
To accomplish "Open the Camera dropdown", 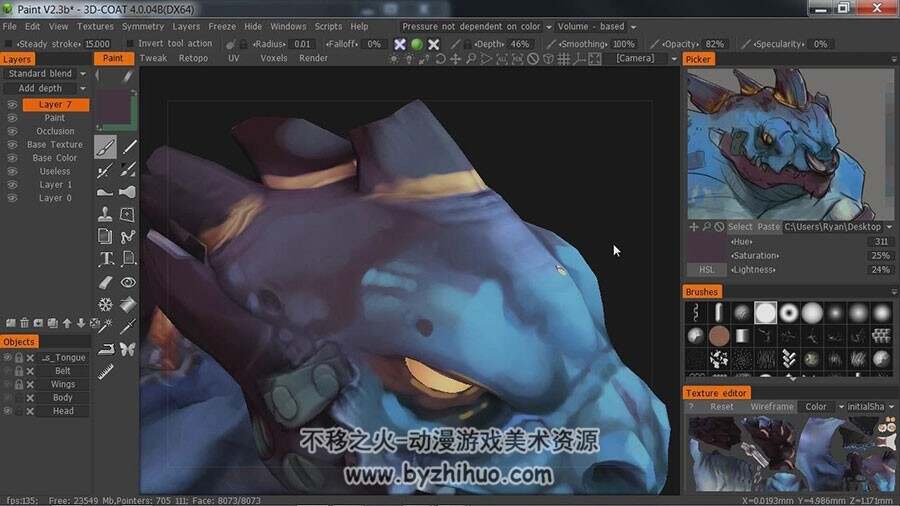I will 674,59.
